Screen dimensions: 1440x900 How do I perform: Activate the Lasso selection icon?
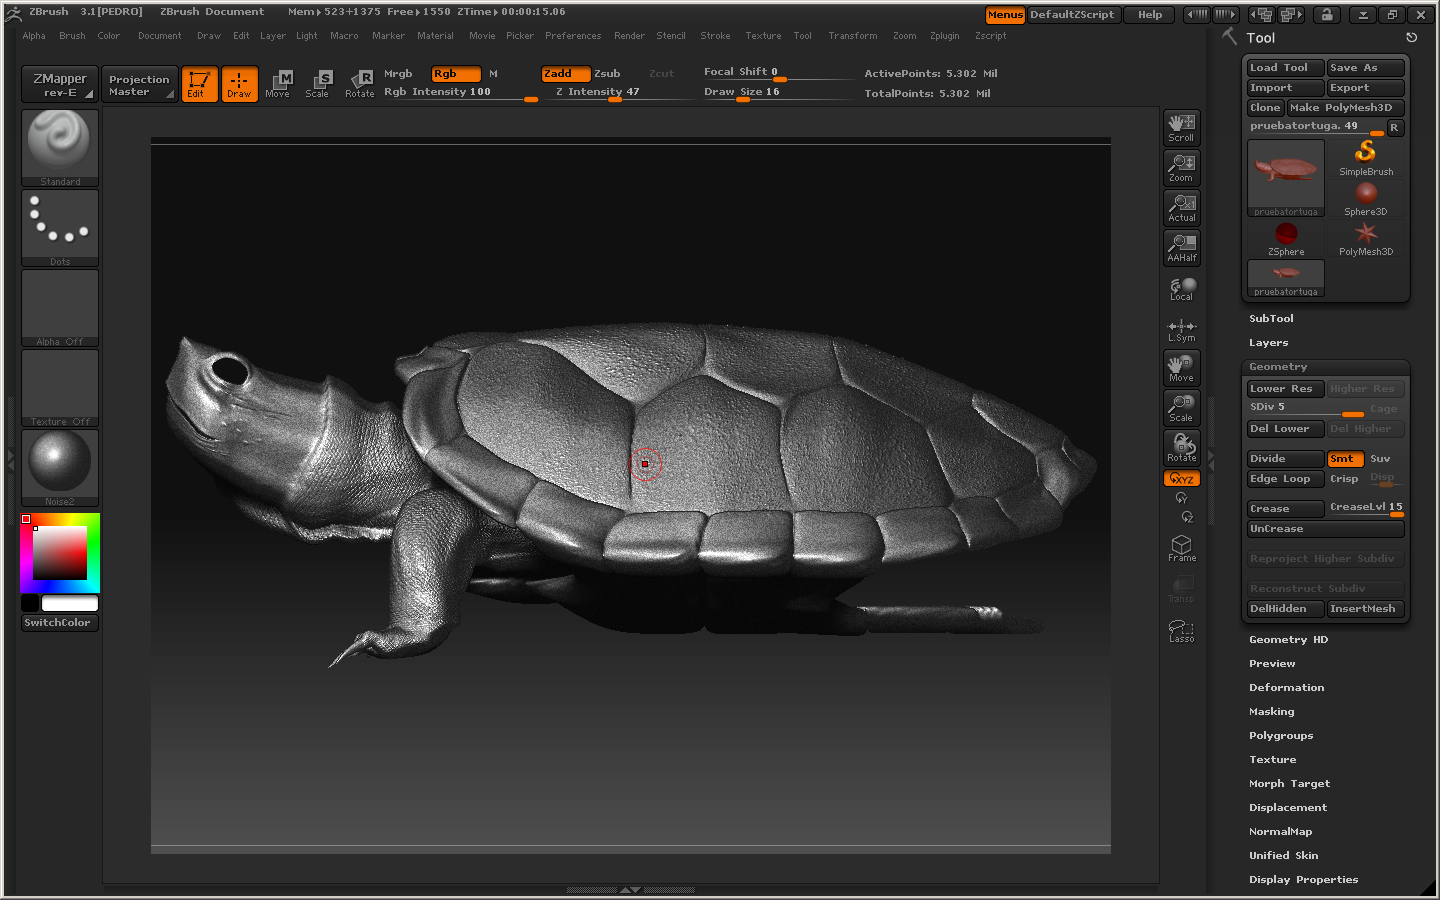(x=1181, y=630)
